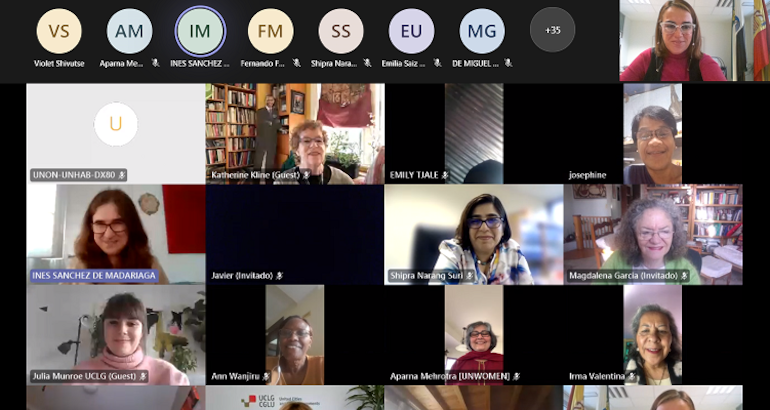The image size is (770, 410).
Task: Click muted mic icon beside Katherine Kline (Guest)
Action: [307, 175]
